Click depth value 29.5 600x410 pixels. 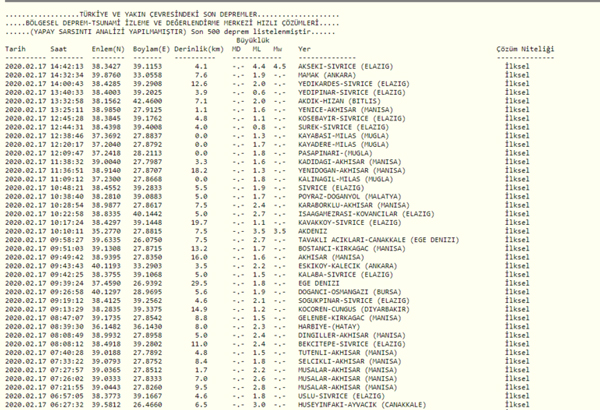pos(199,283)
